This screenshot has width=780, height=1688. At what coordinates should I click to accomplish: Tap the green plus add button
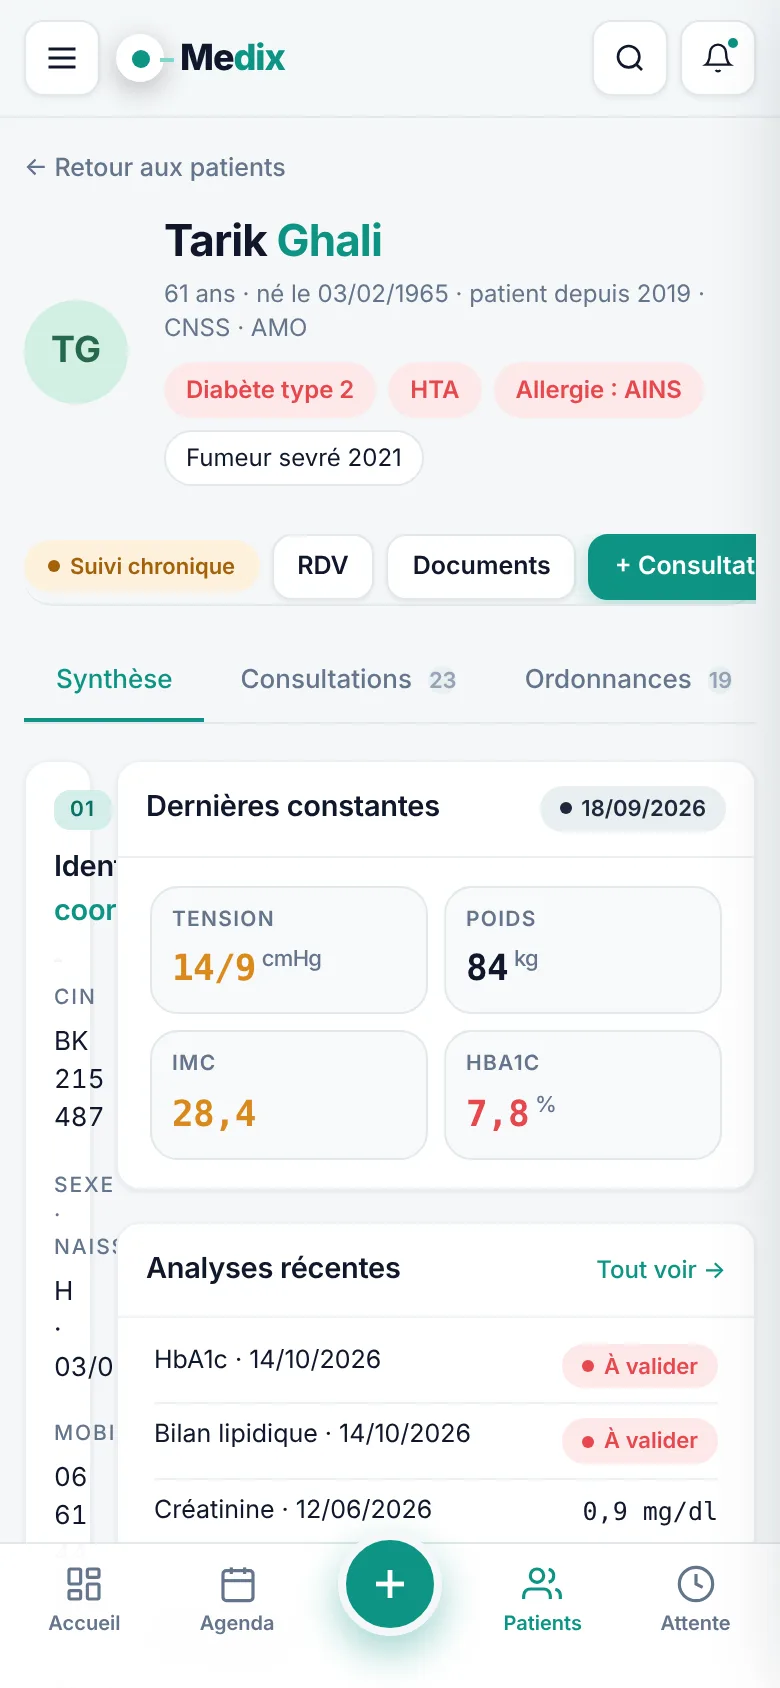tap(390, 1584)
